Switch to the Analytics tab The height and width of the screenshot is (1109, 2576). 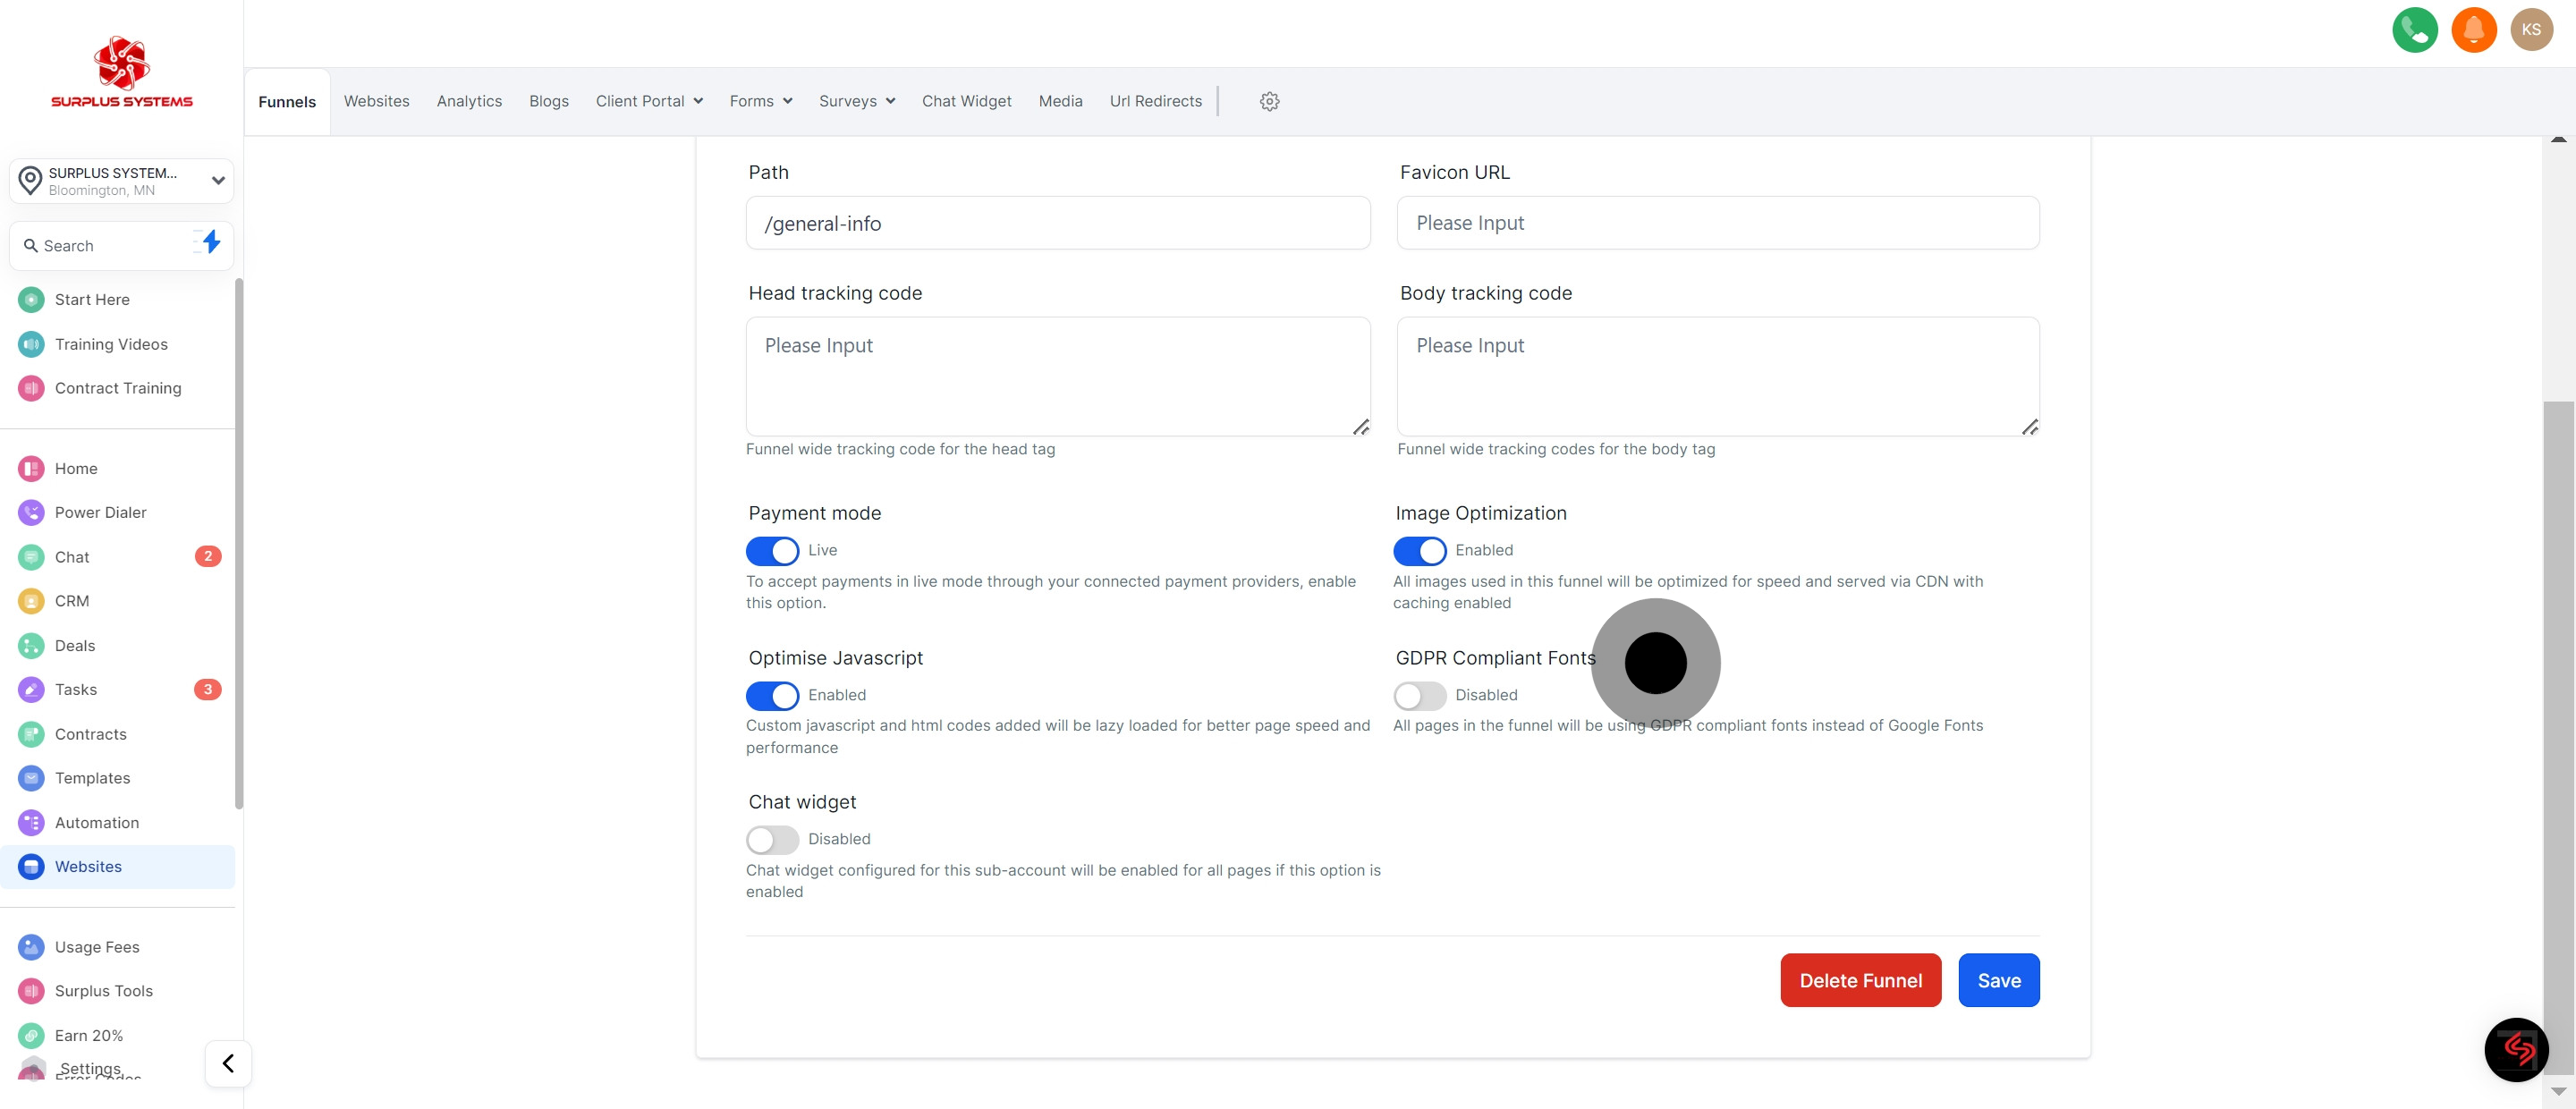469,101
